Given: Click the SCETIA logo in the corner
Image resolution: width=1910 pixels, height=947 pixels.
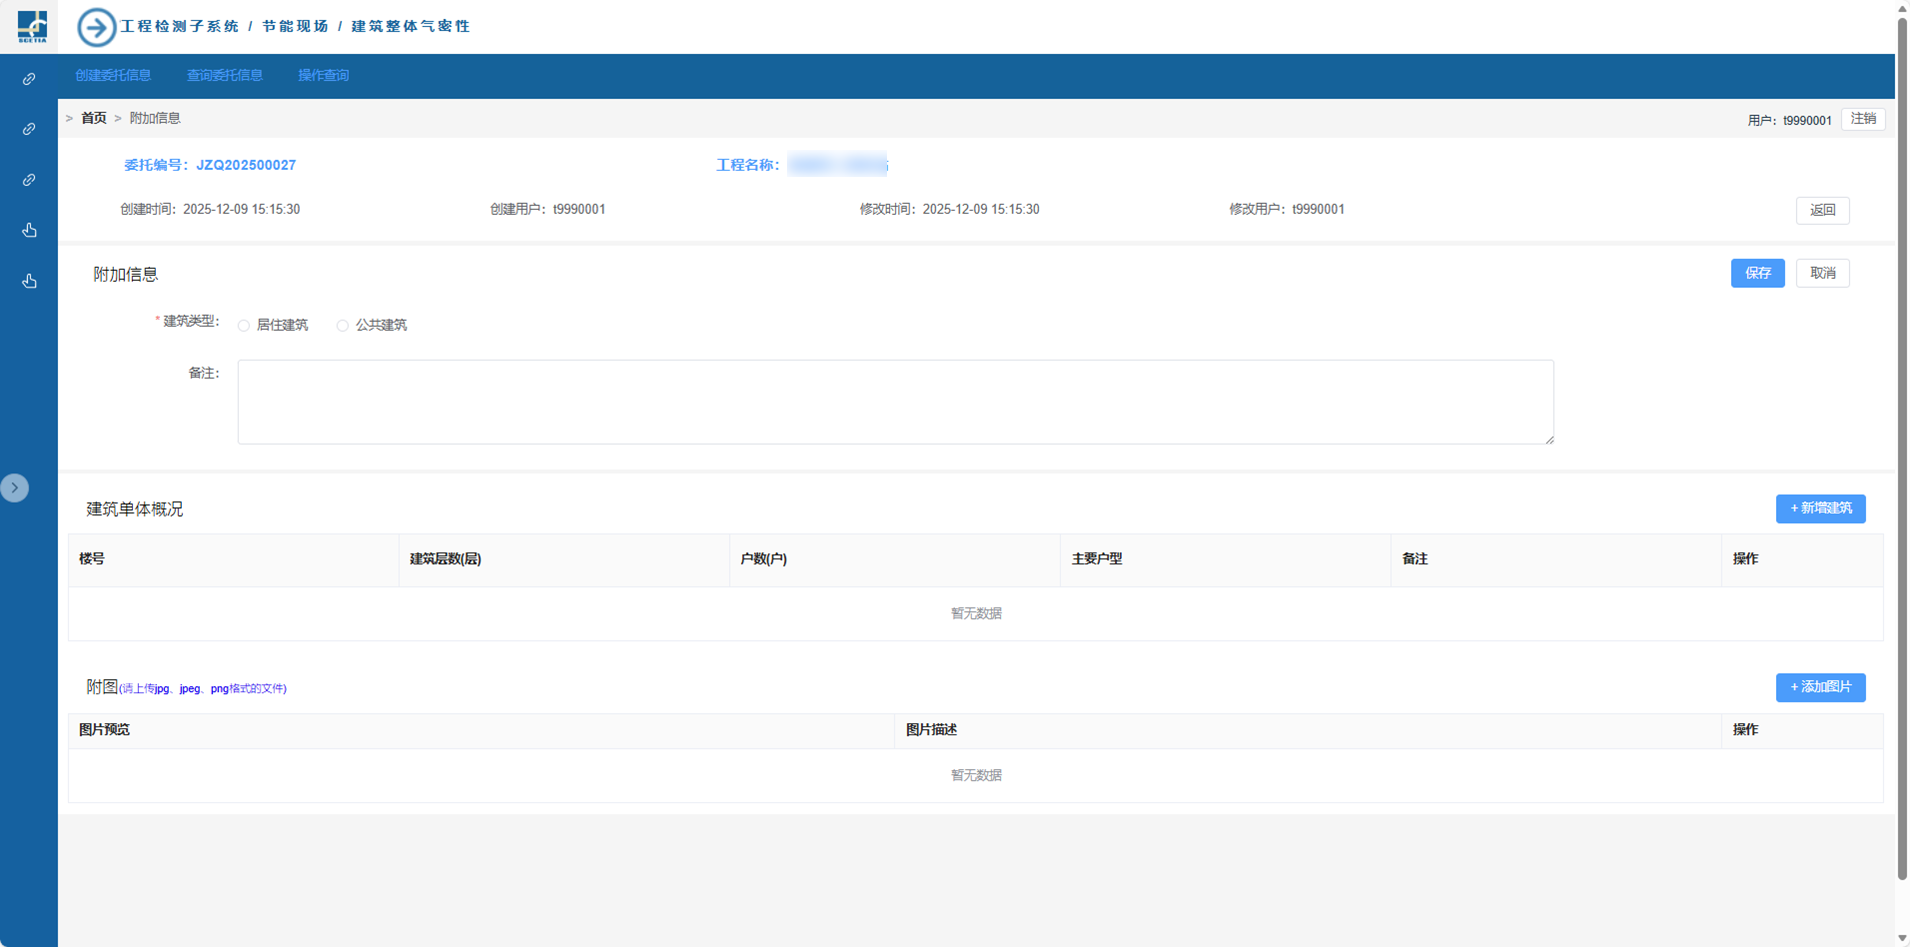Looking at the screenshot, I should (31, 26).
